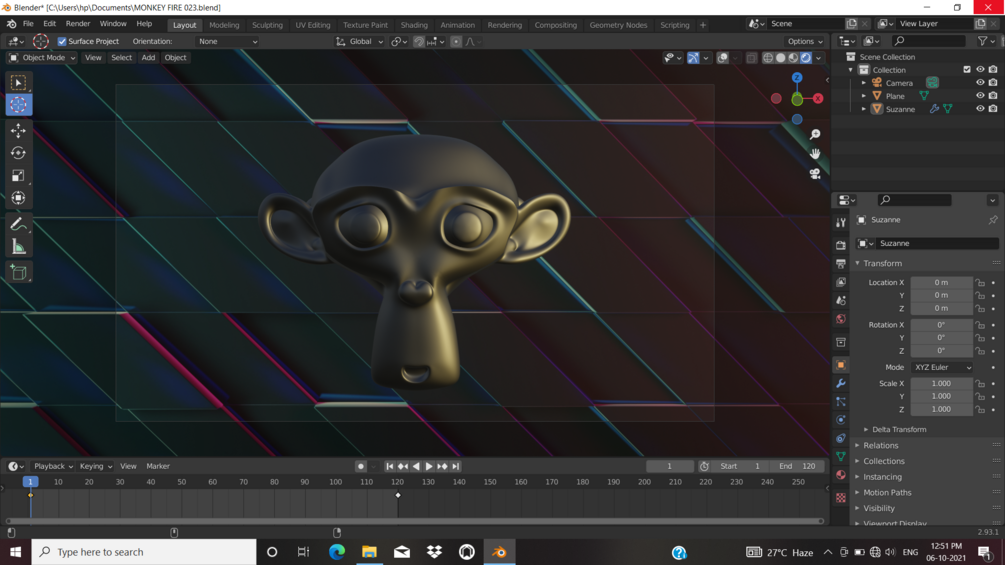Open the World properties tab

click(x=841, y=318)
